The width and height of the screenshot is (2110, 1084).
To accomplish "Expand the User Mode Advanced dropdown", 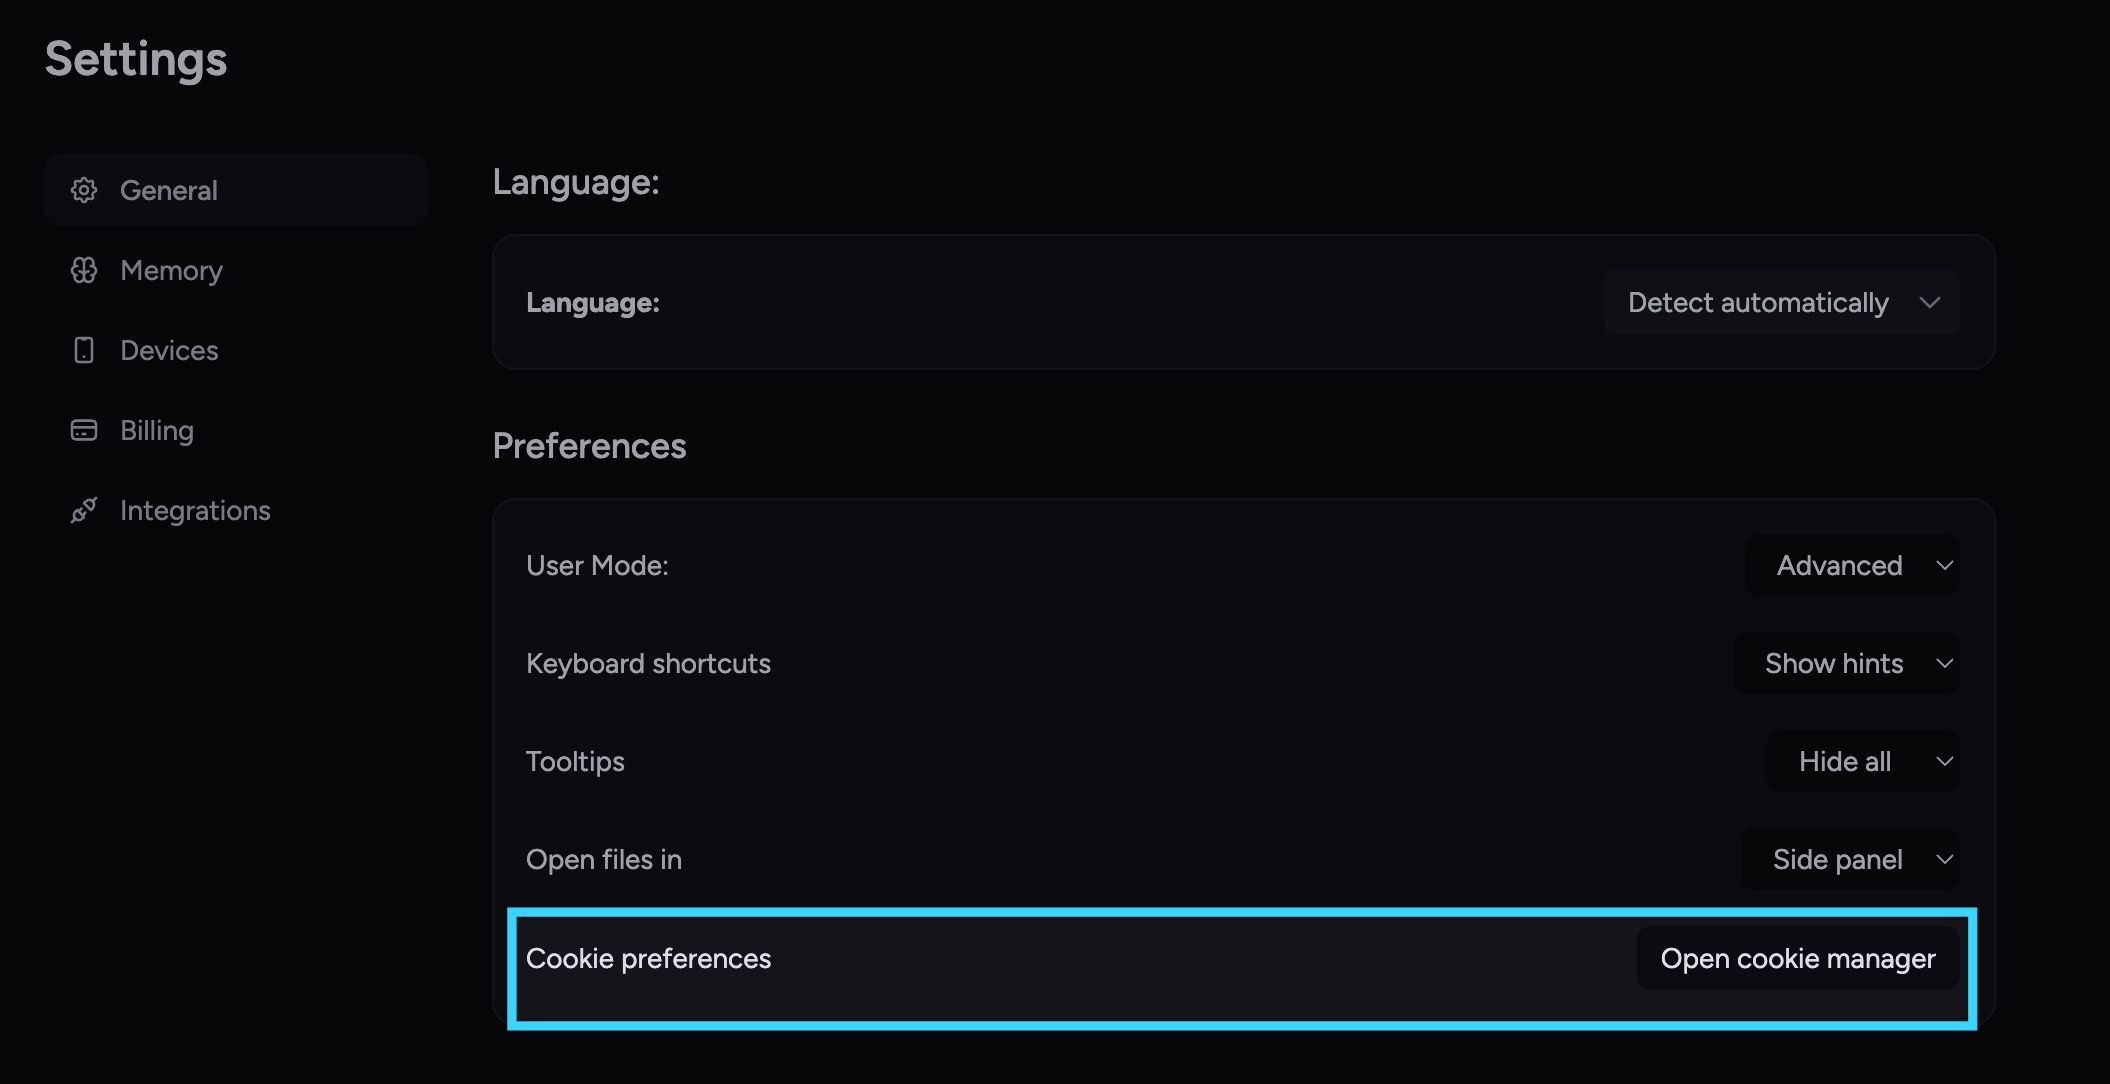I will point(1852,565).
